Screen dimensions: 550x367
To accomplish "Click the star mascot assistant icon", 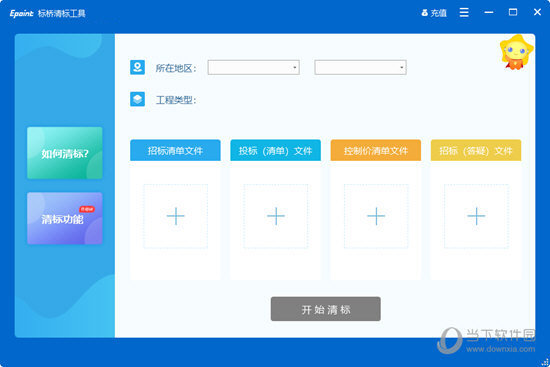I will [516, 52].
